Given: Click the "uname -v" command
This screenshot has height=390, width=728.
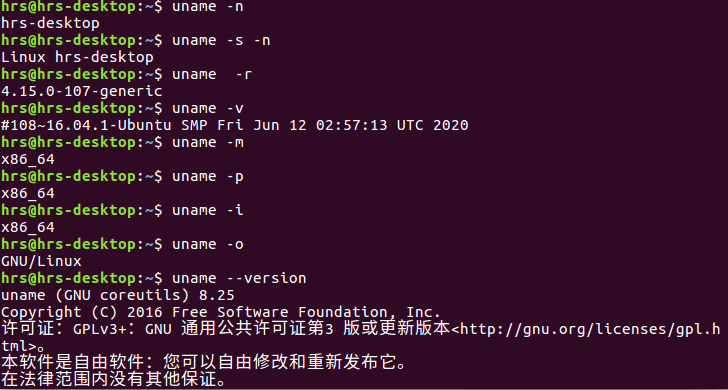Looking at the screenshot, I should (208, 109).
